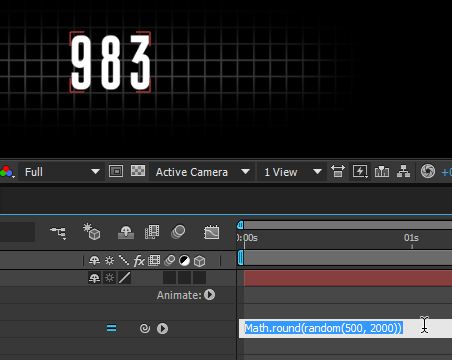Toggle the Transparency Grid checkerboard icon
Screen dimensions: 452x360
138,171
